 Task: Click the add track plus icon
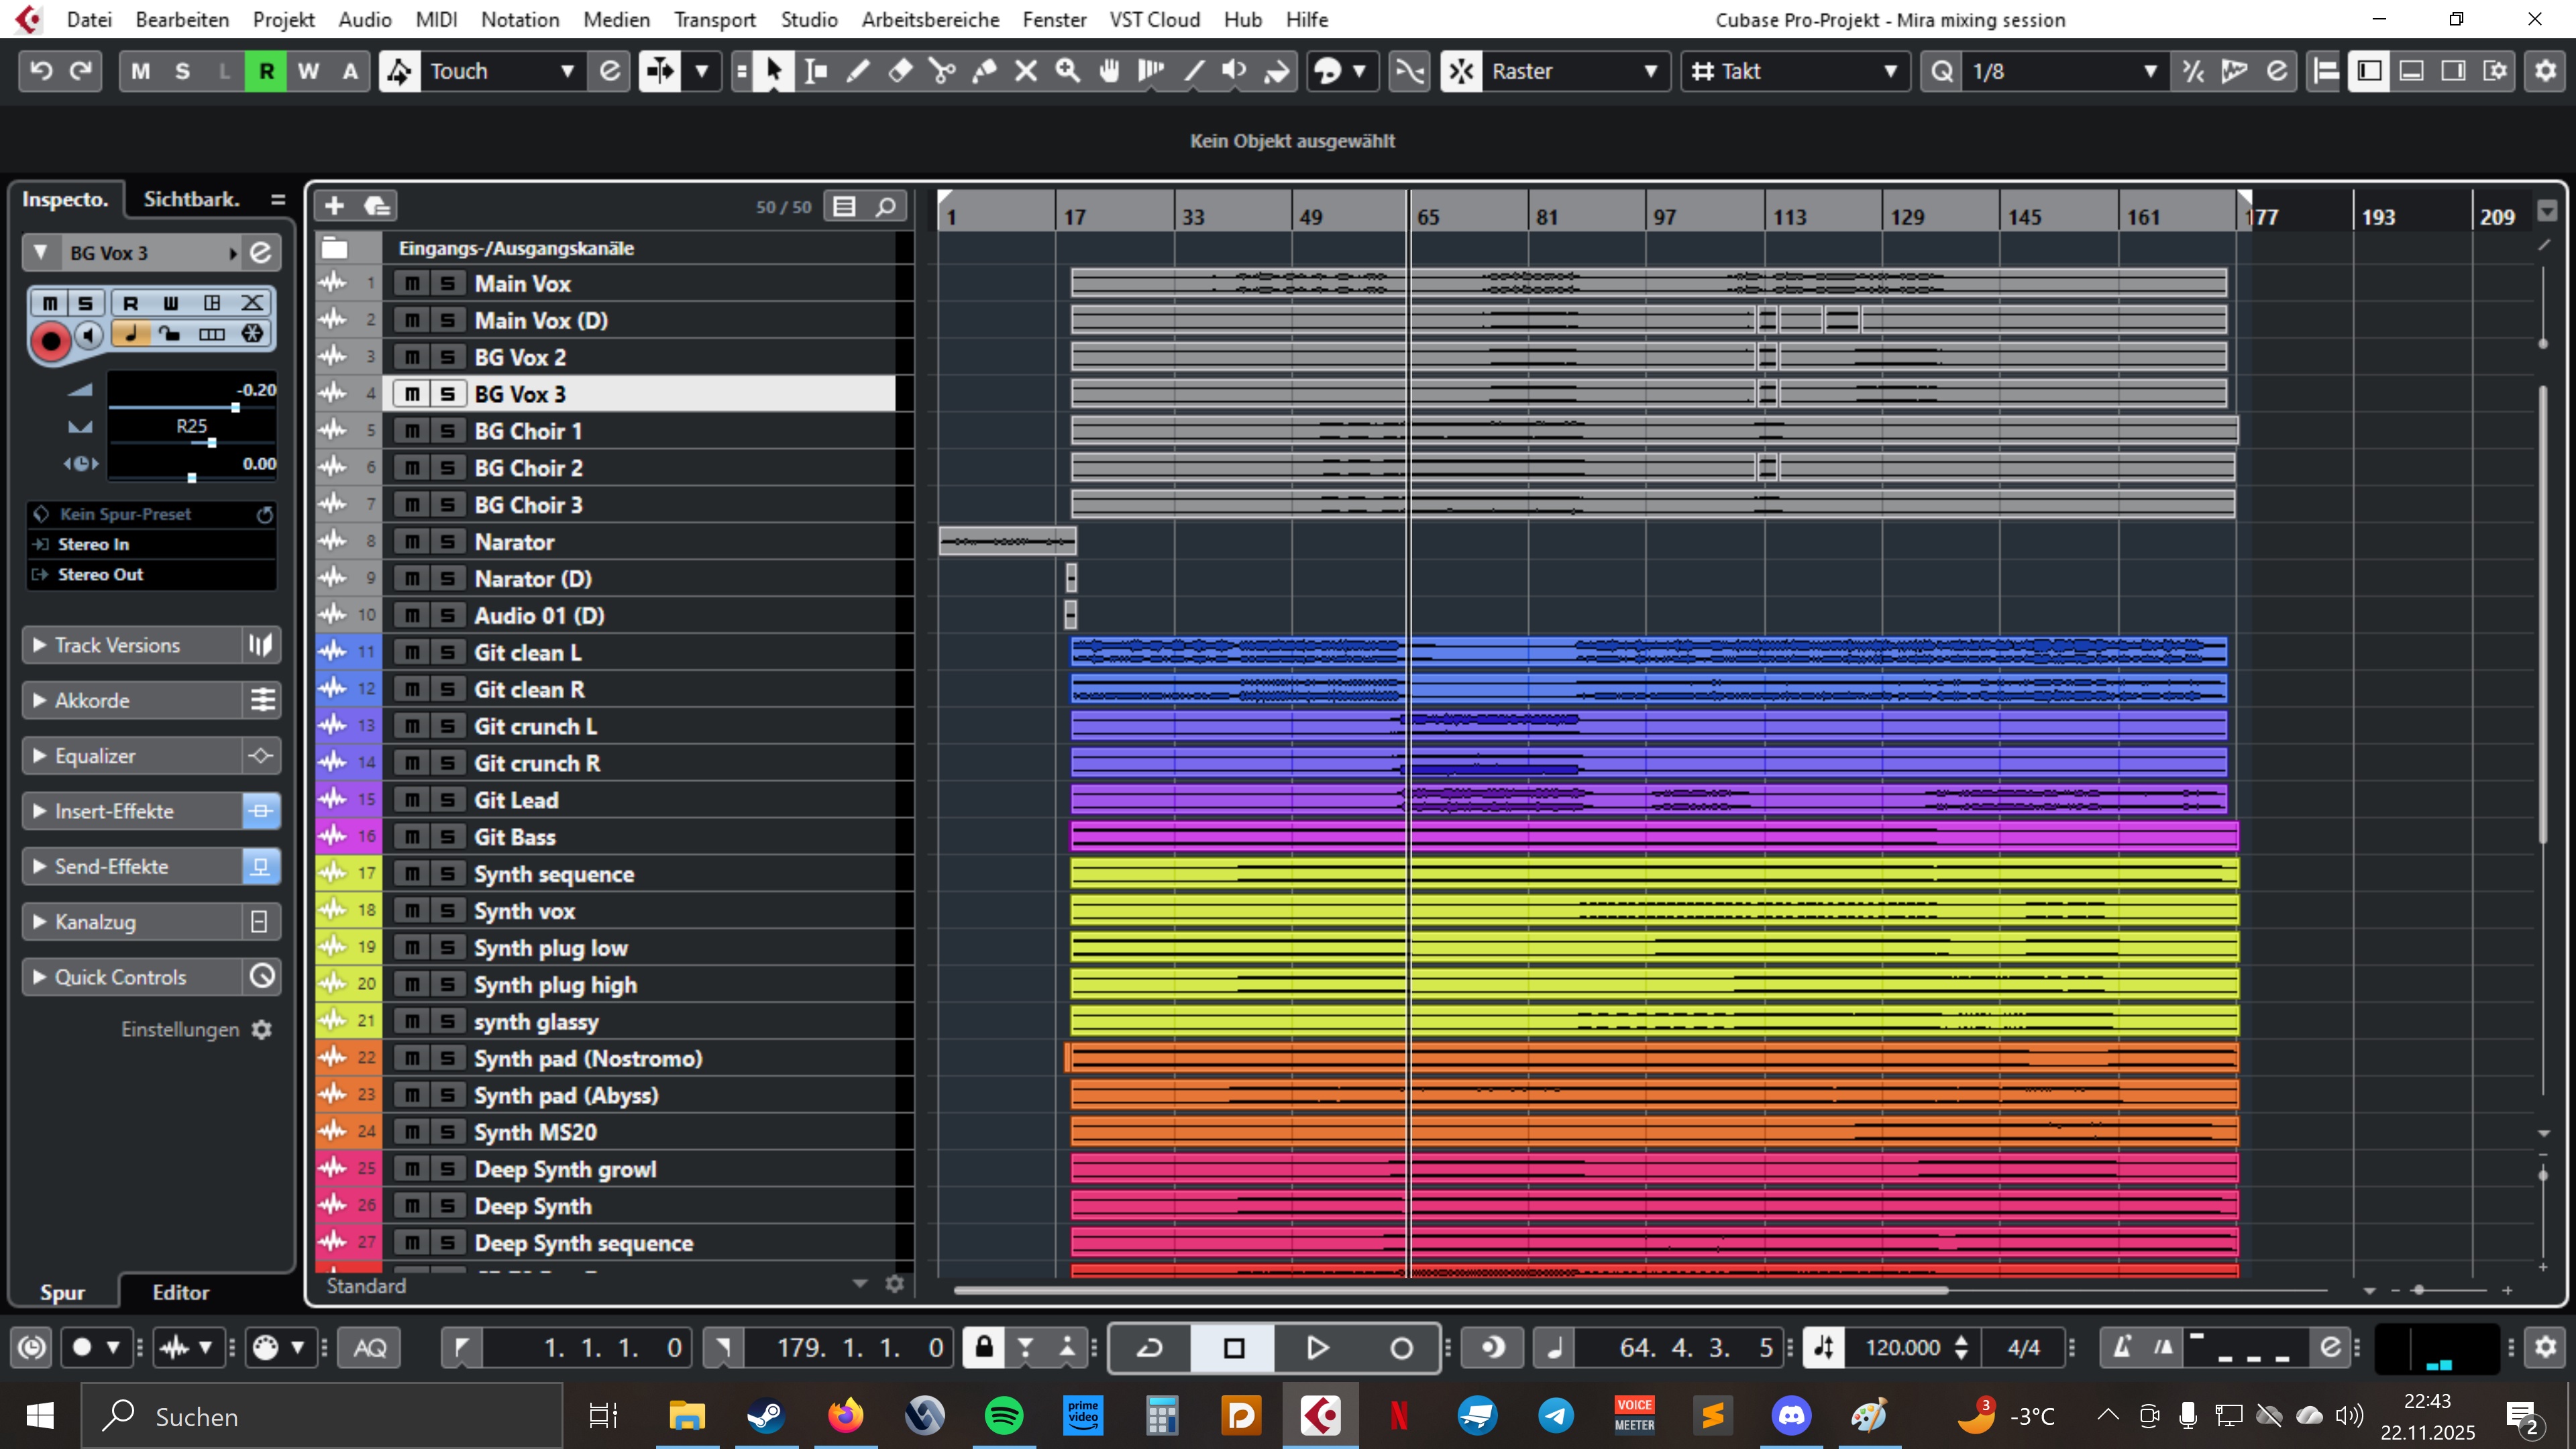tap(334, 206)
